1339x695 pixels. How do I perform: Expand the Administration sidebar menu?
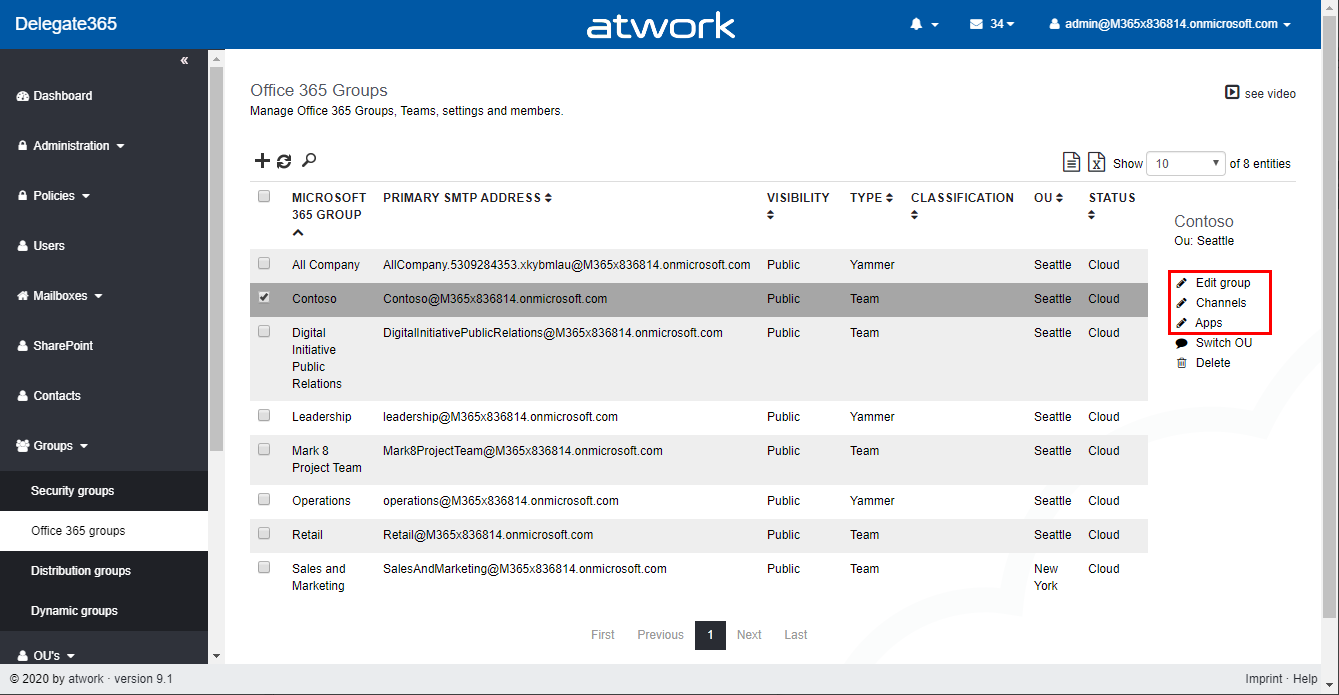coord(71,146)
